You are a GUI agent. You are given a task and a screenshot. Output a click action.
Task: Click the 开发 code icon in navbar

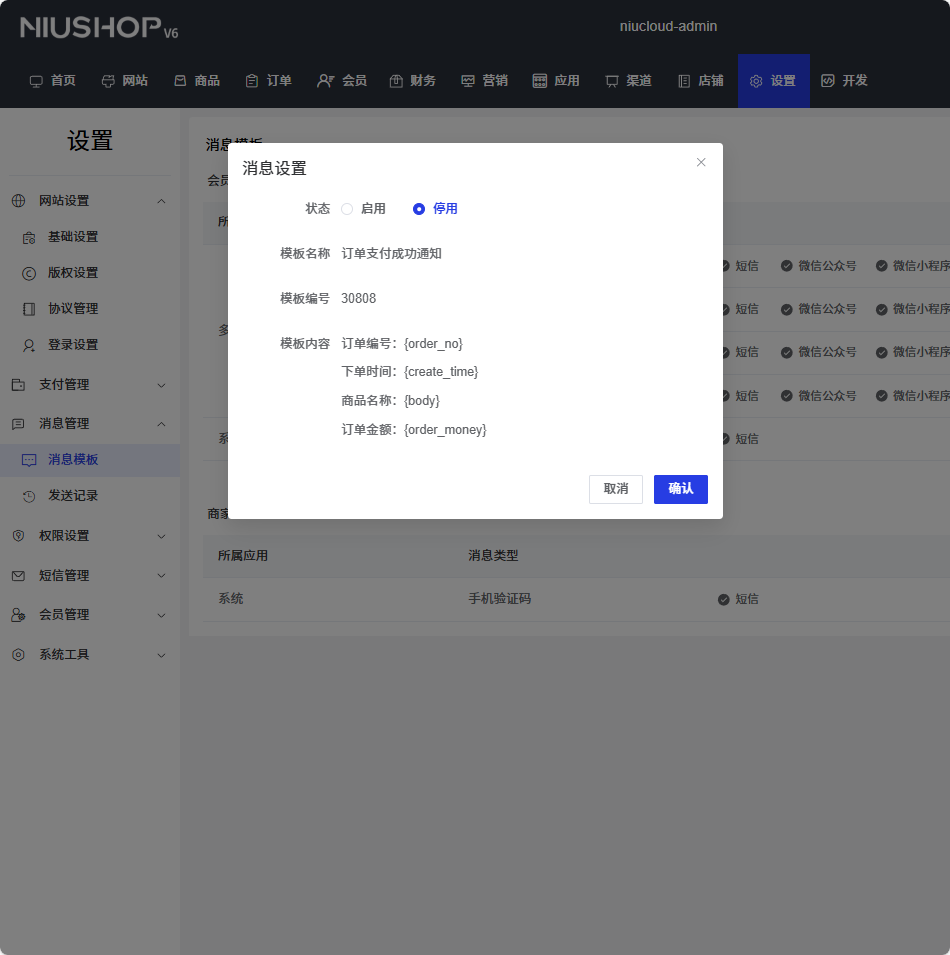point(827,81)
